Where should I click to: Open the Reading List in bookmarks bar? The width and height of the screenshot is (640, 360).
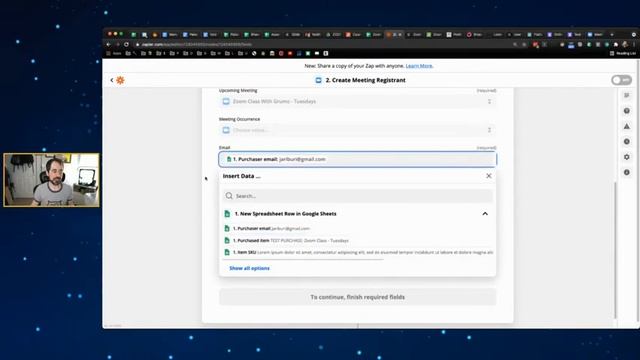pyautogui.click(x=623, y=53)
